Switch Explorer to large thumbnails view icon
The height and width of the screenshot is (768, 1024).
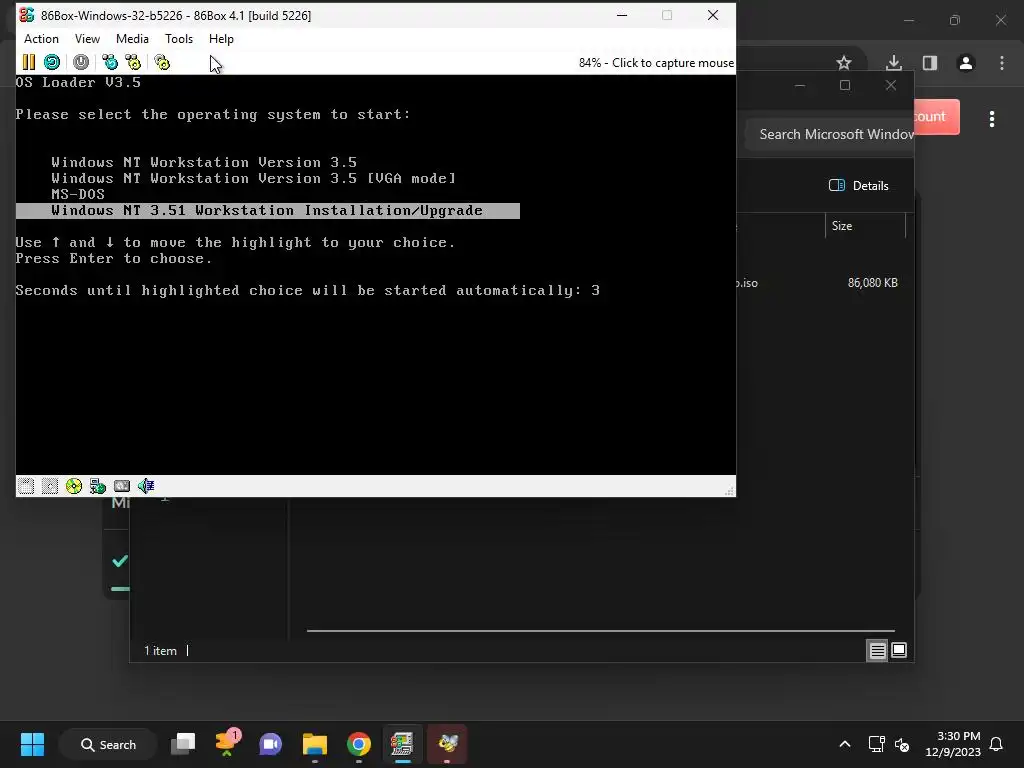[x=899, y=650]
